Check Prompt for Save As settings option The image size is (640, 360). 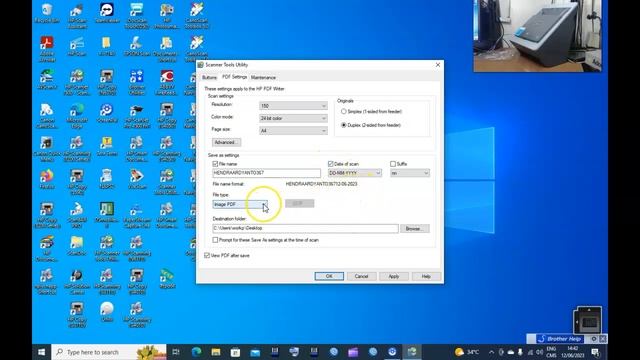[x=215, y=240]
